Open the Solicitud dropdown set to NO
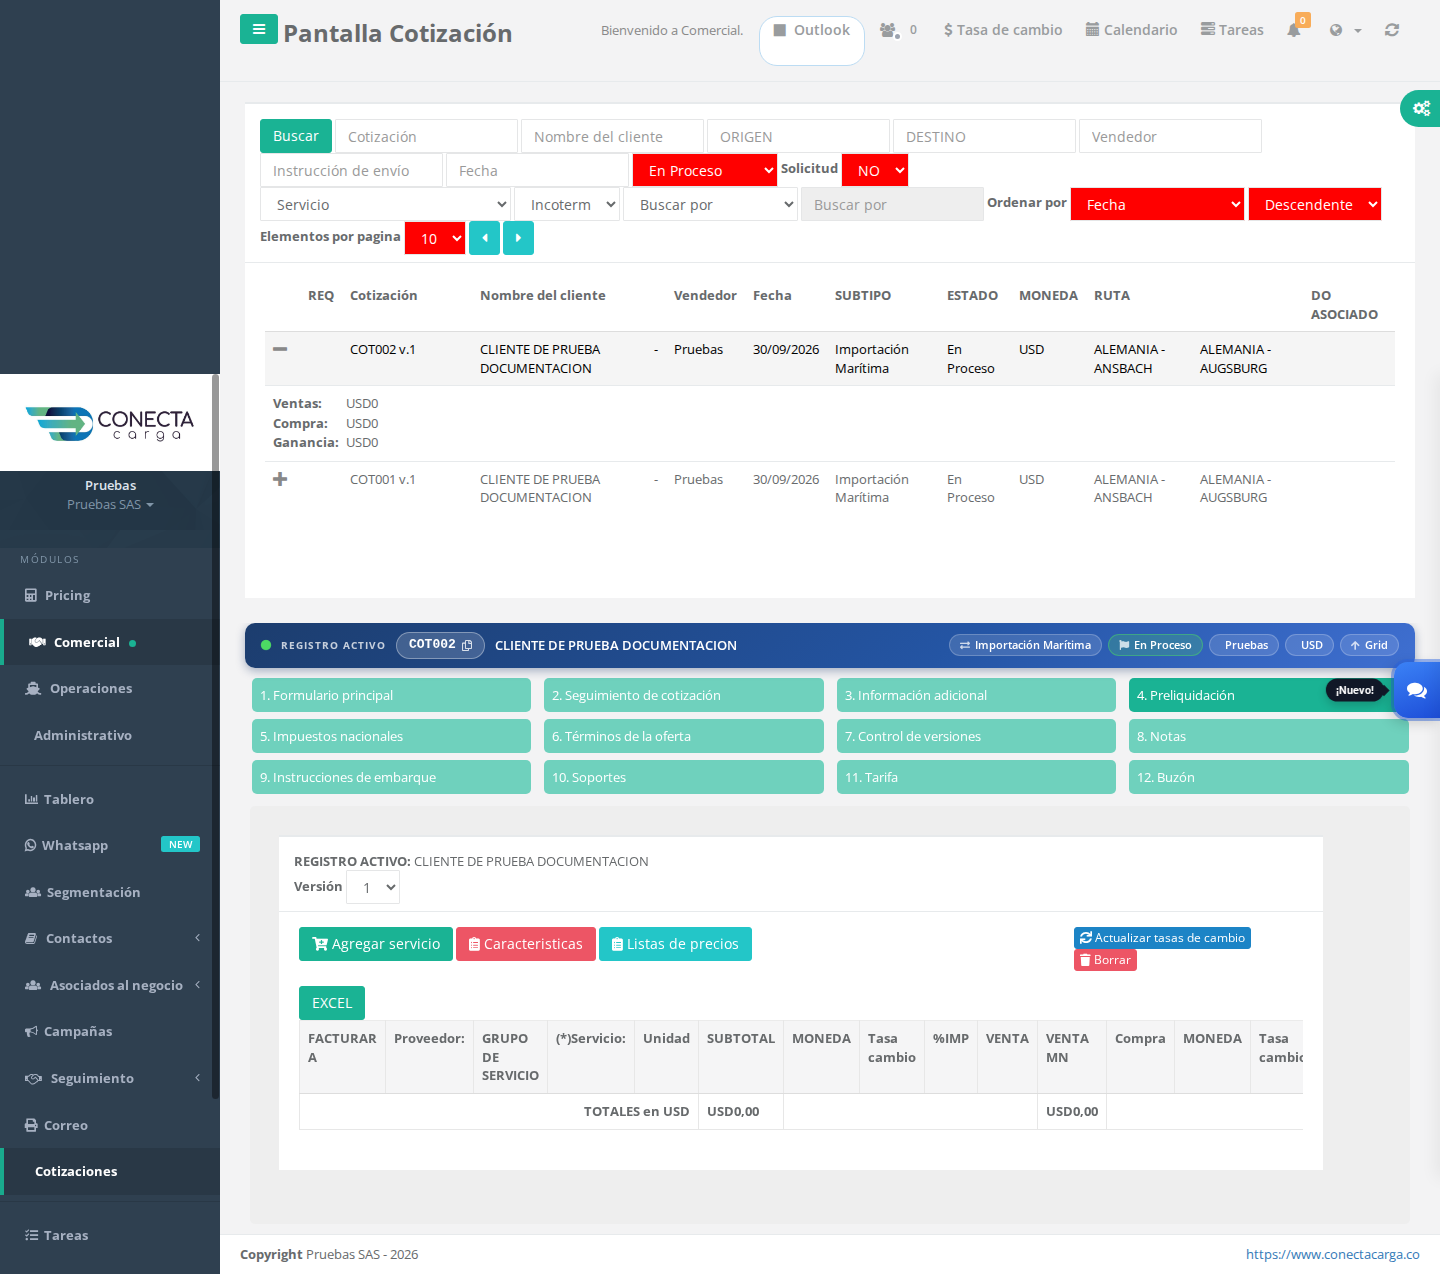 click(x=875, y=170)
